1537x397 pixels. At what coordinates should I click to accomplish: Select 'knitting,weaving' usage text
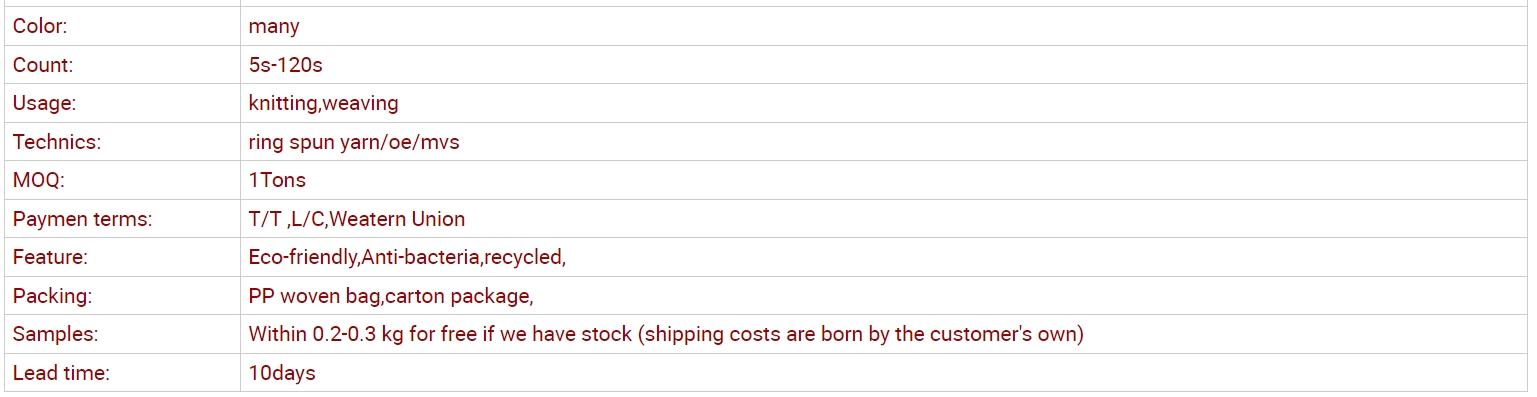tap(323, 103)
